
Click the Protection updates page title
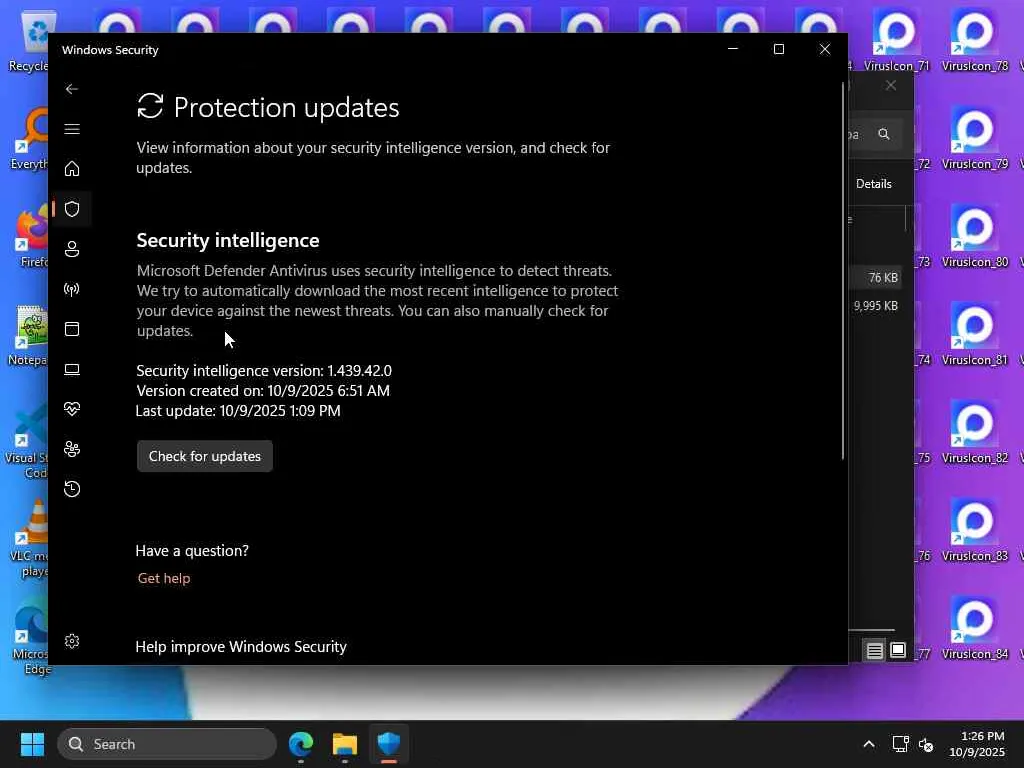[x=286, y=108]
